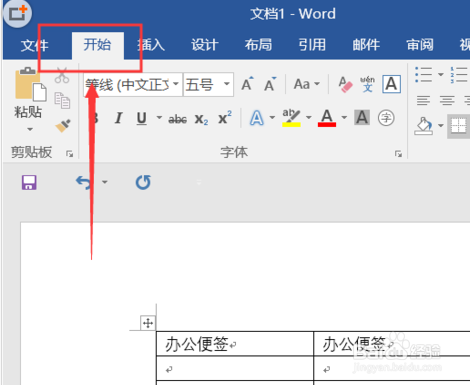Open the phonetic guide (wén) tool
The height and width of the screenshot is (385, 470).
pos(367,84)
